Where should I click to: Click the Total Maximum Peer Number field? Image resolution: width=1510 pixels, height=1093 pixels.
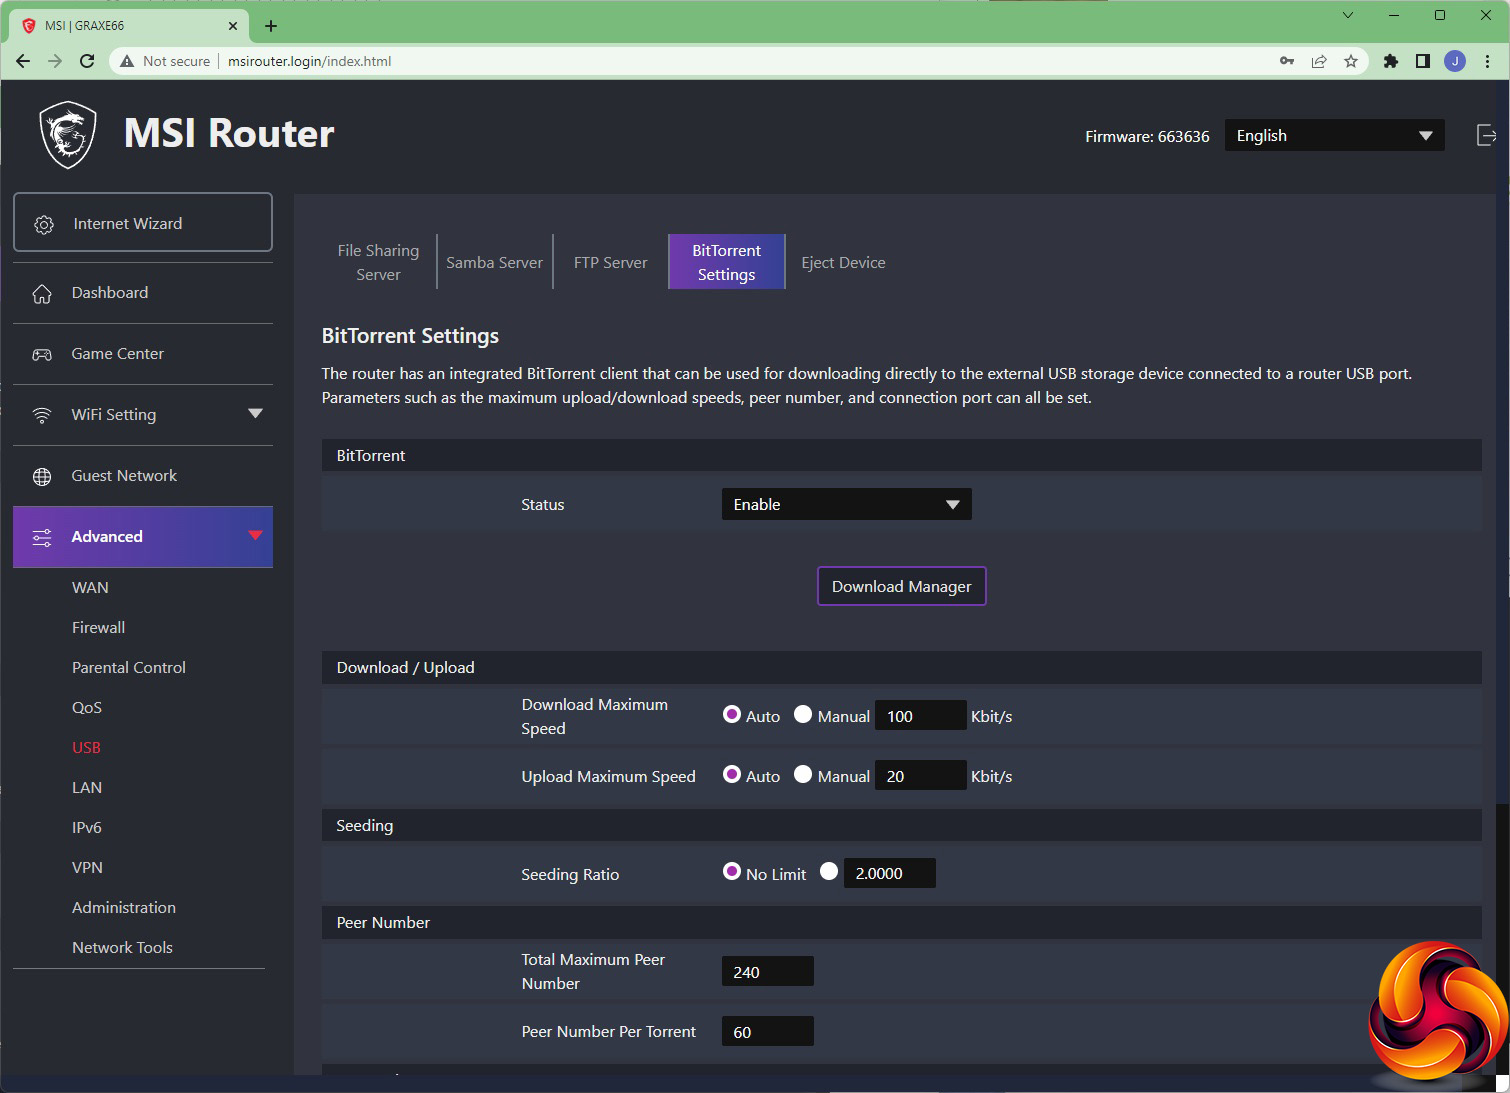point(767,971)
